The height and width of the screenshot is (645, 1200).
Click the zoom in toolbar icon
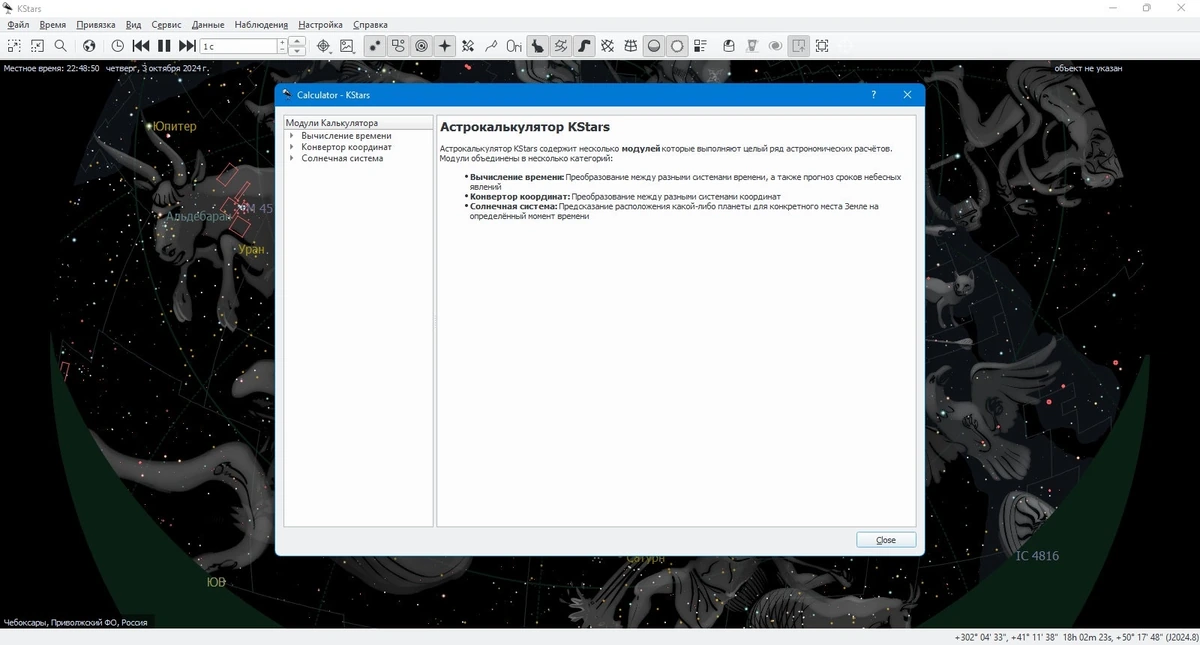click(x=14, y=46)
